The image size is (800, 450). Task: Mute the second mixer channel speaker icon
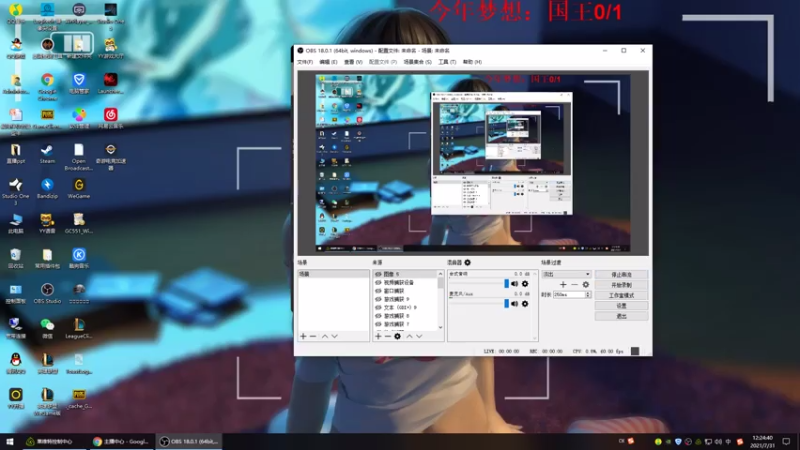(x=514, y=304)
